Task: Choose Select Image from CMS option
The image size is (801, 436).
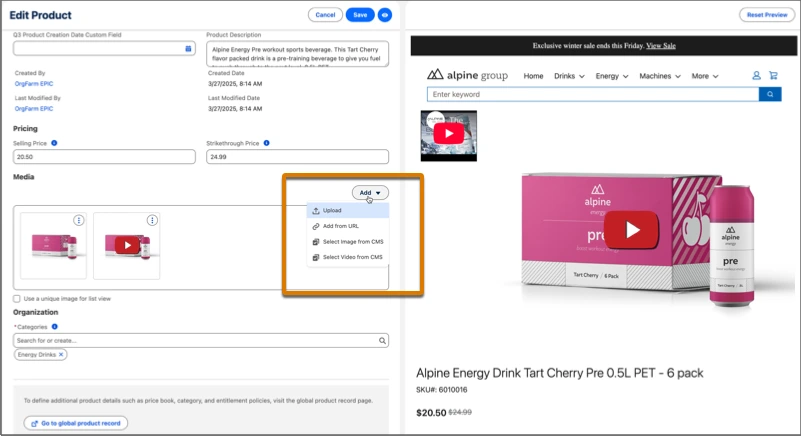Action: pyautogui.click(x=348, y=242)
